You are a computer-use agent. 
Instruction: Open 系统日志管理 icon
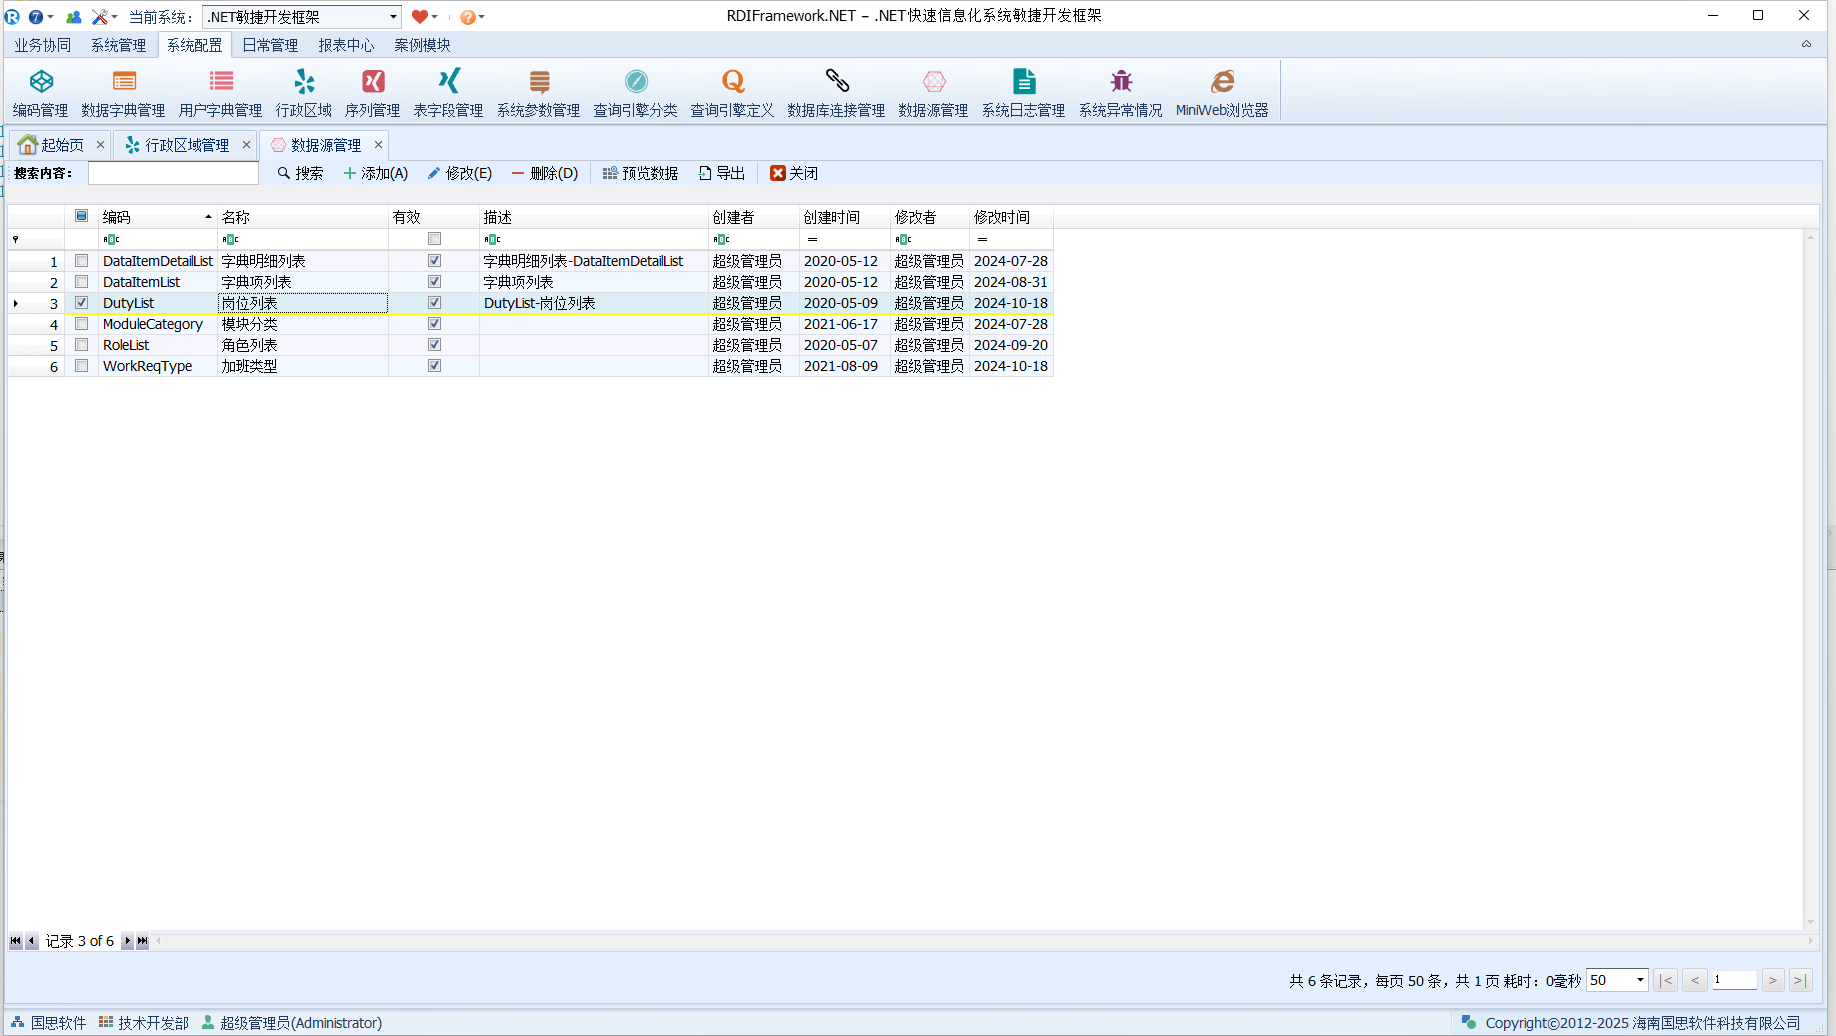click(x=1023, y=93)
